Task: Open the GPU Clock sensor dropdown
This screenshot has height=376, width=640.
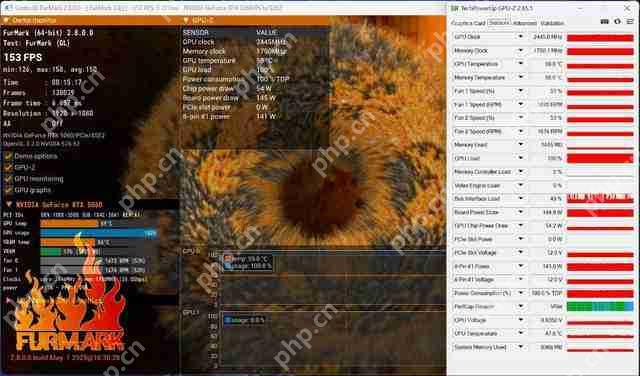Action: click(x=520, y=37)
